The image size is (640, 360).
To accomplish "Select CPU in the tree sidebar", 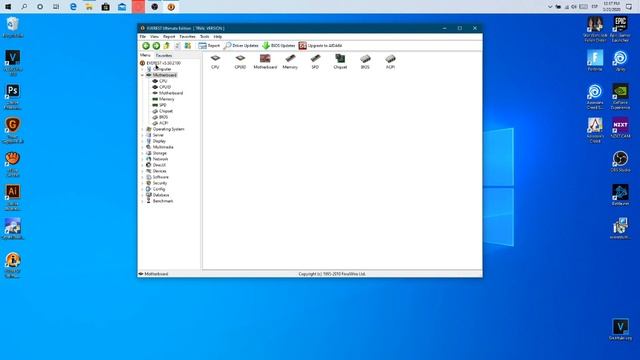I will pos(163,81).
